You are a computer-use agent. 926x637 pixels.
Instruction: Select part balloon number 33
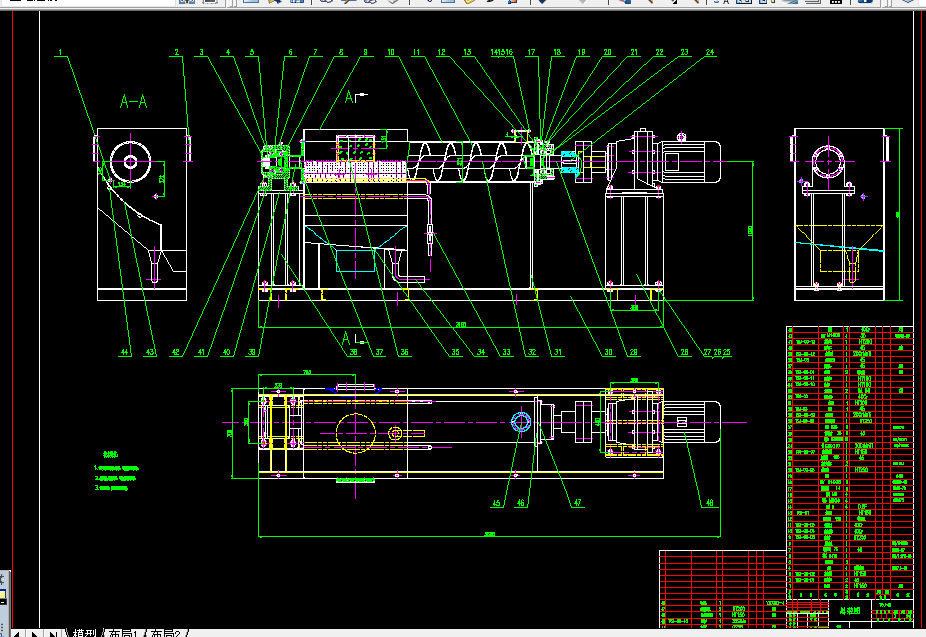(506, 352)
